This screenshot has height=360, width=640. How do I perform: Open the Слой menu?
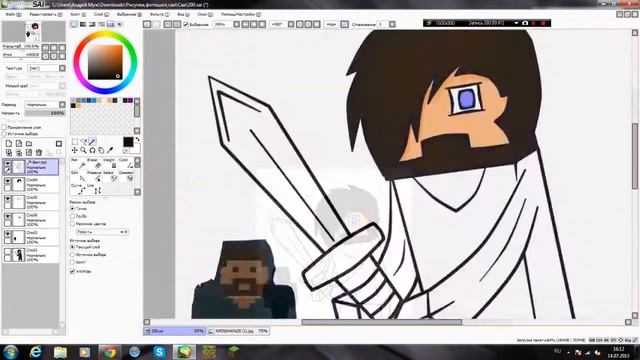click(101, 14)
